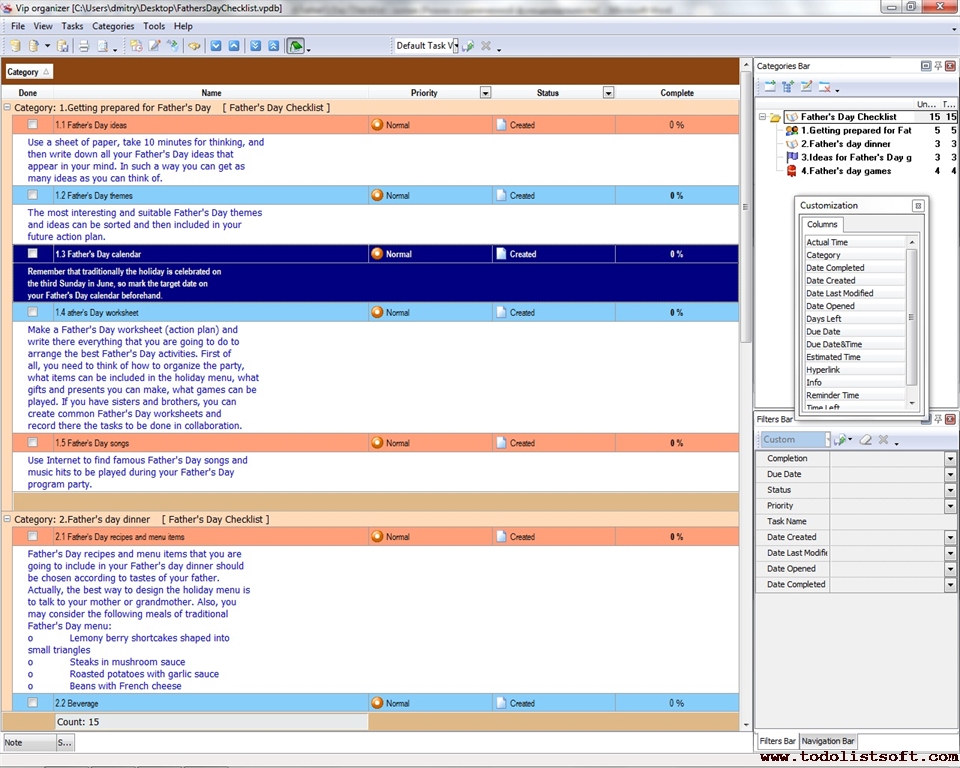Viewport: 960px width, 768px height.
Task: Click the green flag toolbar icon
Action: 296,46
